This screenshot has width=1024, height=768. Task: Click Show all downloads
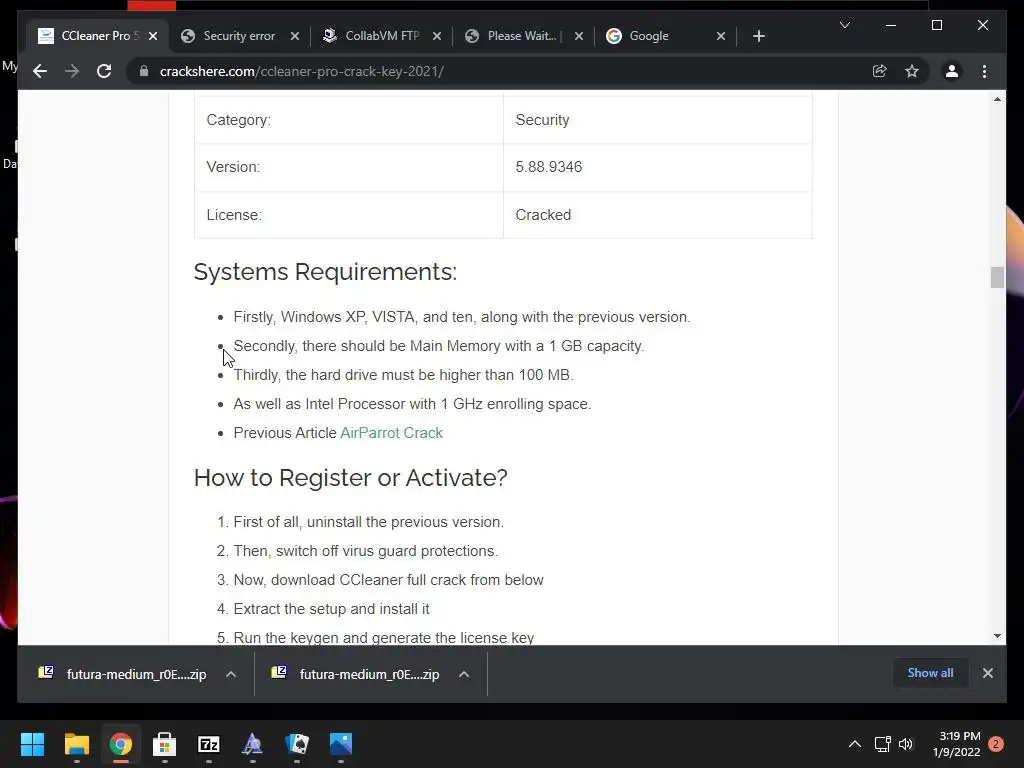930,673
